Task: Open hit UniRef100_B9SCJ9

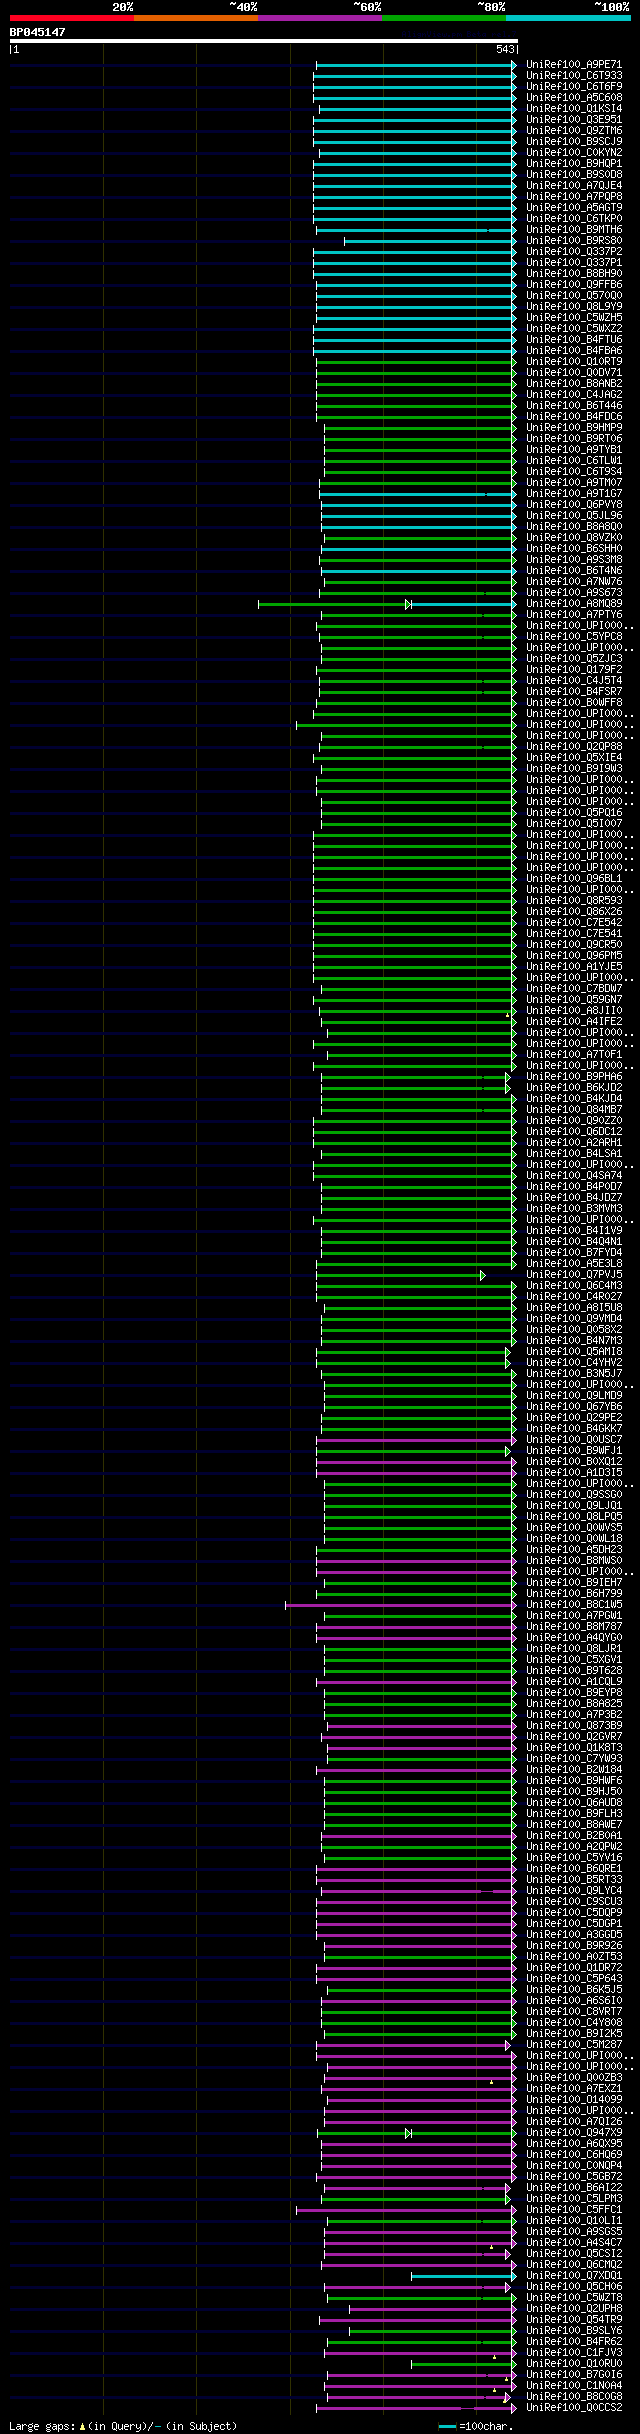Action: coord(574,142)
